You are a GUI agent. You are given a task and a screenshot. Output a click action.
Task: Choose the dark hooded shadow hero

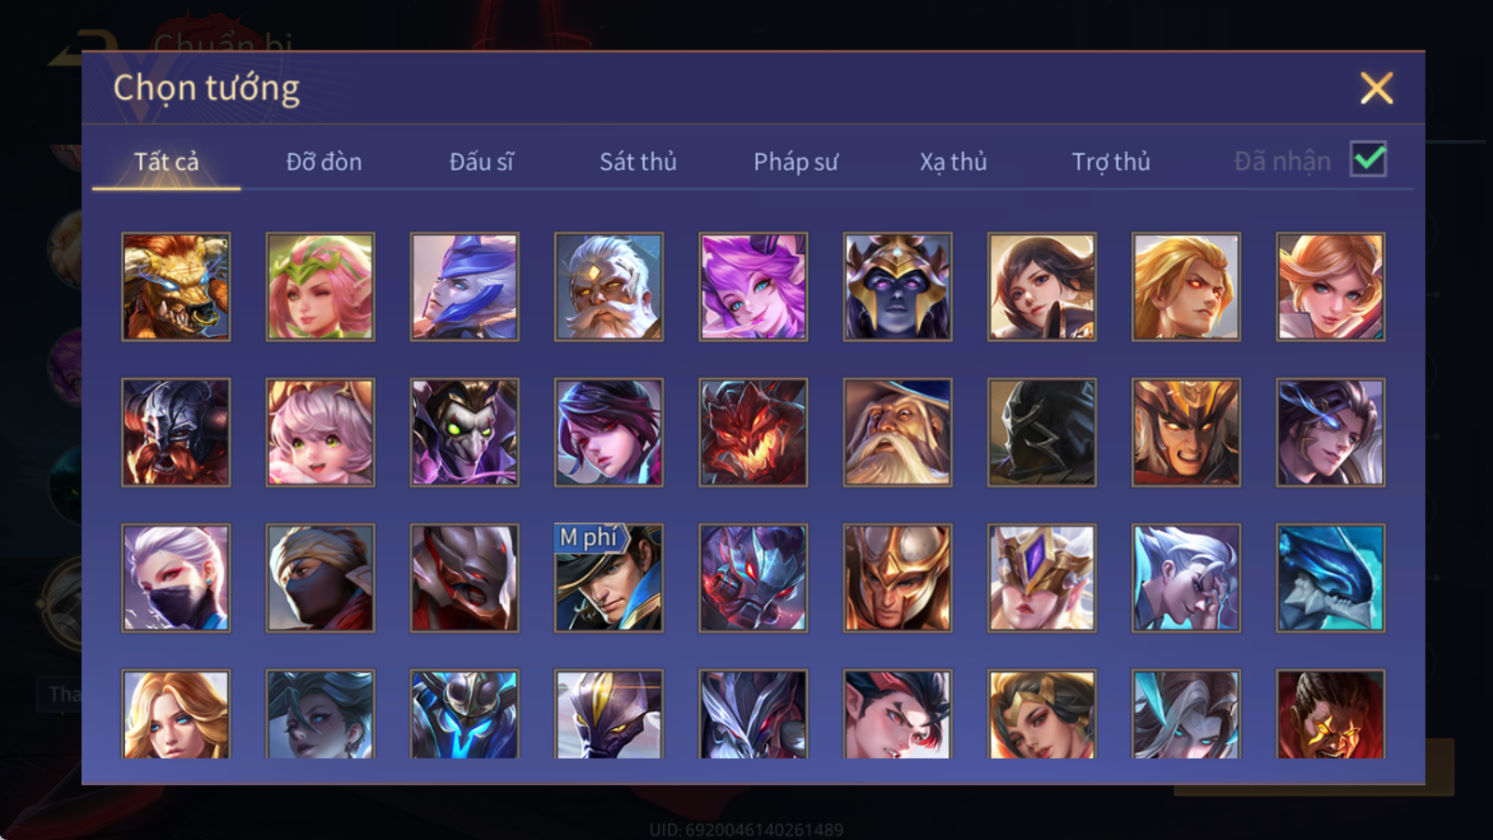pos(1041,432)
